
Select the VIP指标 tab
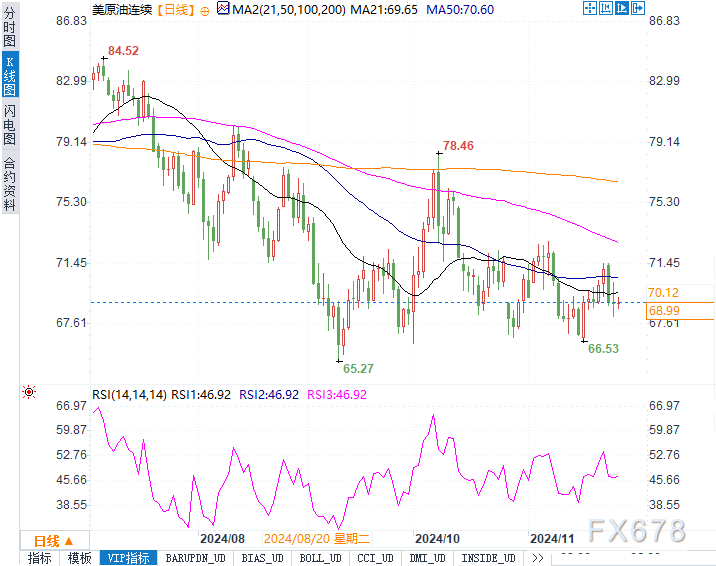click(128, 558)
